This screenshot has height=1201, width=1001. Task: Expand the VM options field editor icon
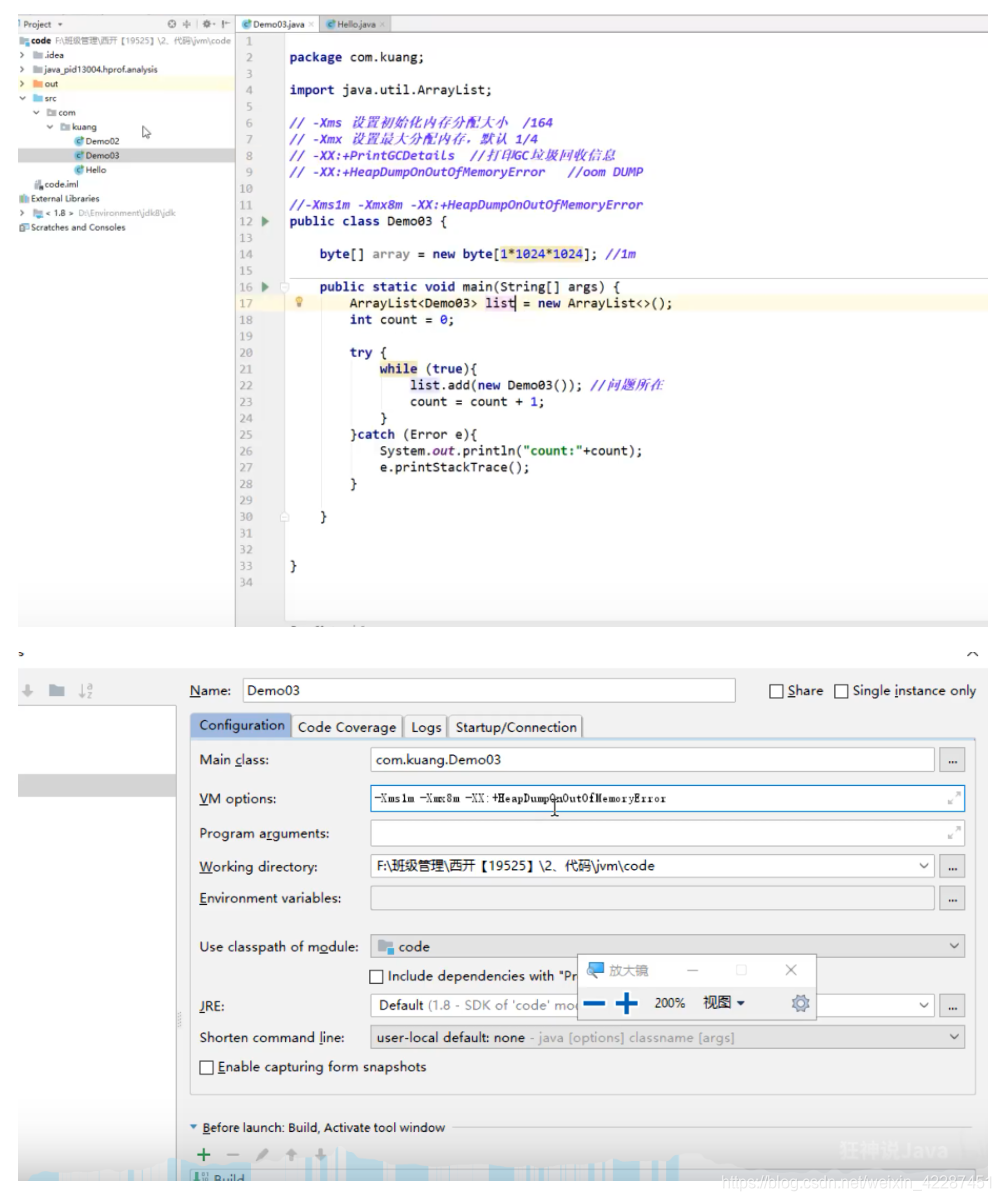(x=953, y=798)
